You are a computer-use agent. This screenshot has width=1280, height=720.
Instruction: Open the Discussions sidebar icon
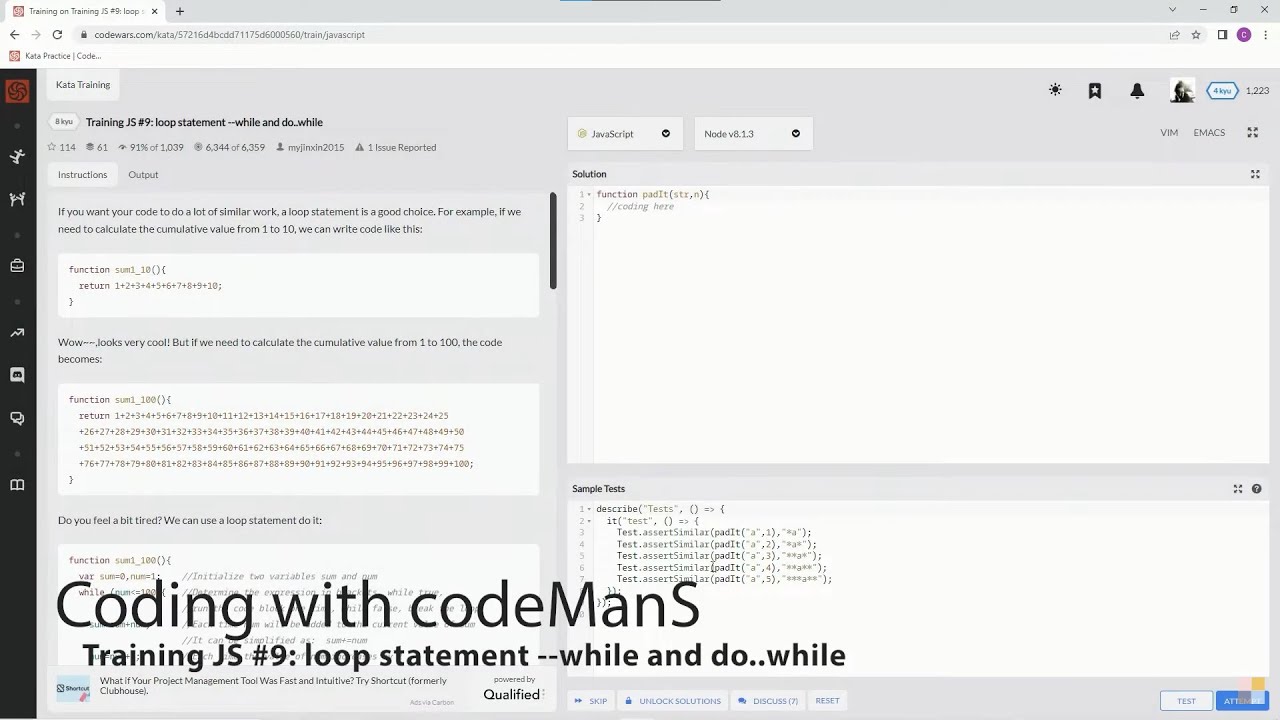click(x=17, y=418)
